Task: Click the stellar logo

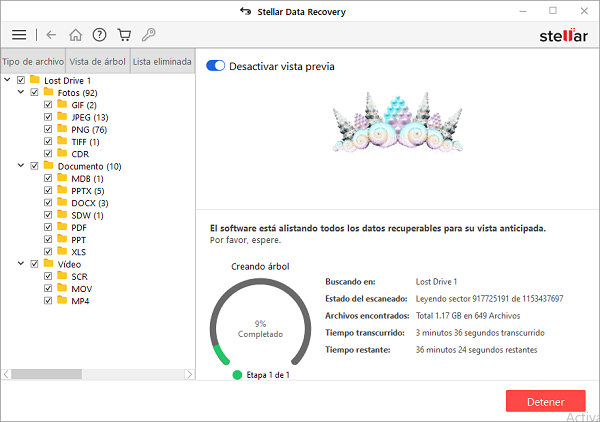Action: [563, 35]
